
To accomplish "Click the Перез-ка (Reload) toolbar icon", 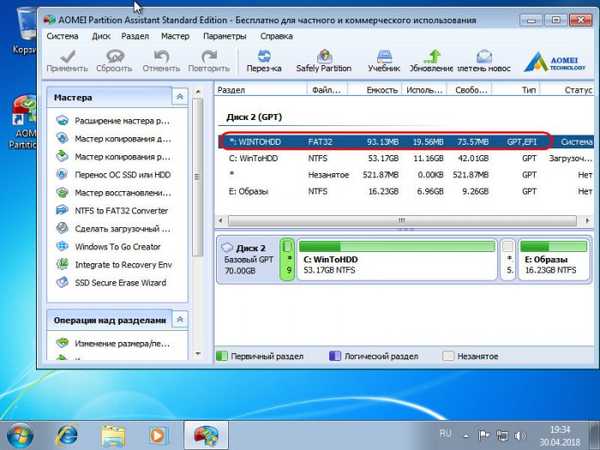I will (x=265, y=61).
